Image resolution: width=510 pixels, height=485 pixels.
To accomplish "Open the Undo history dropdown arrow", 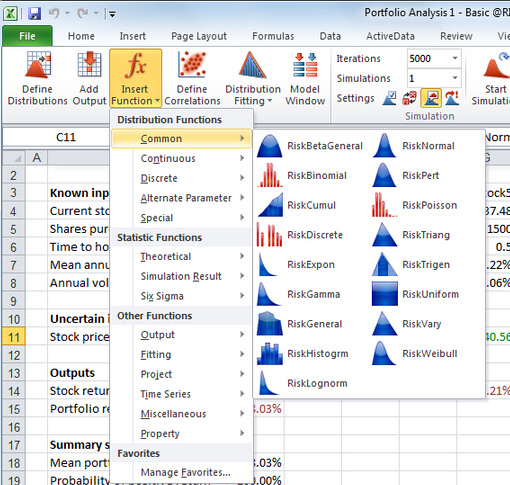I will (x=67, y=13).
